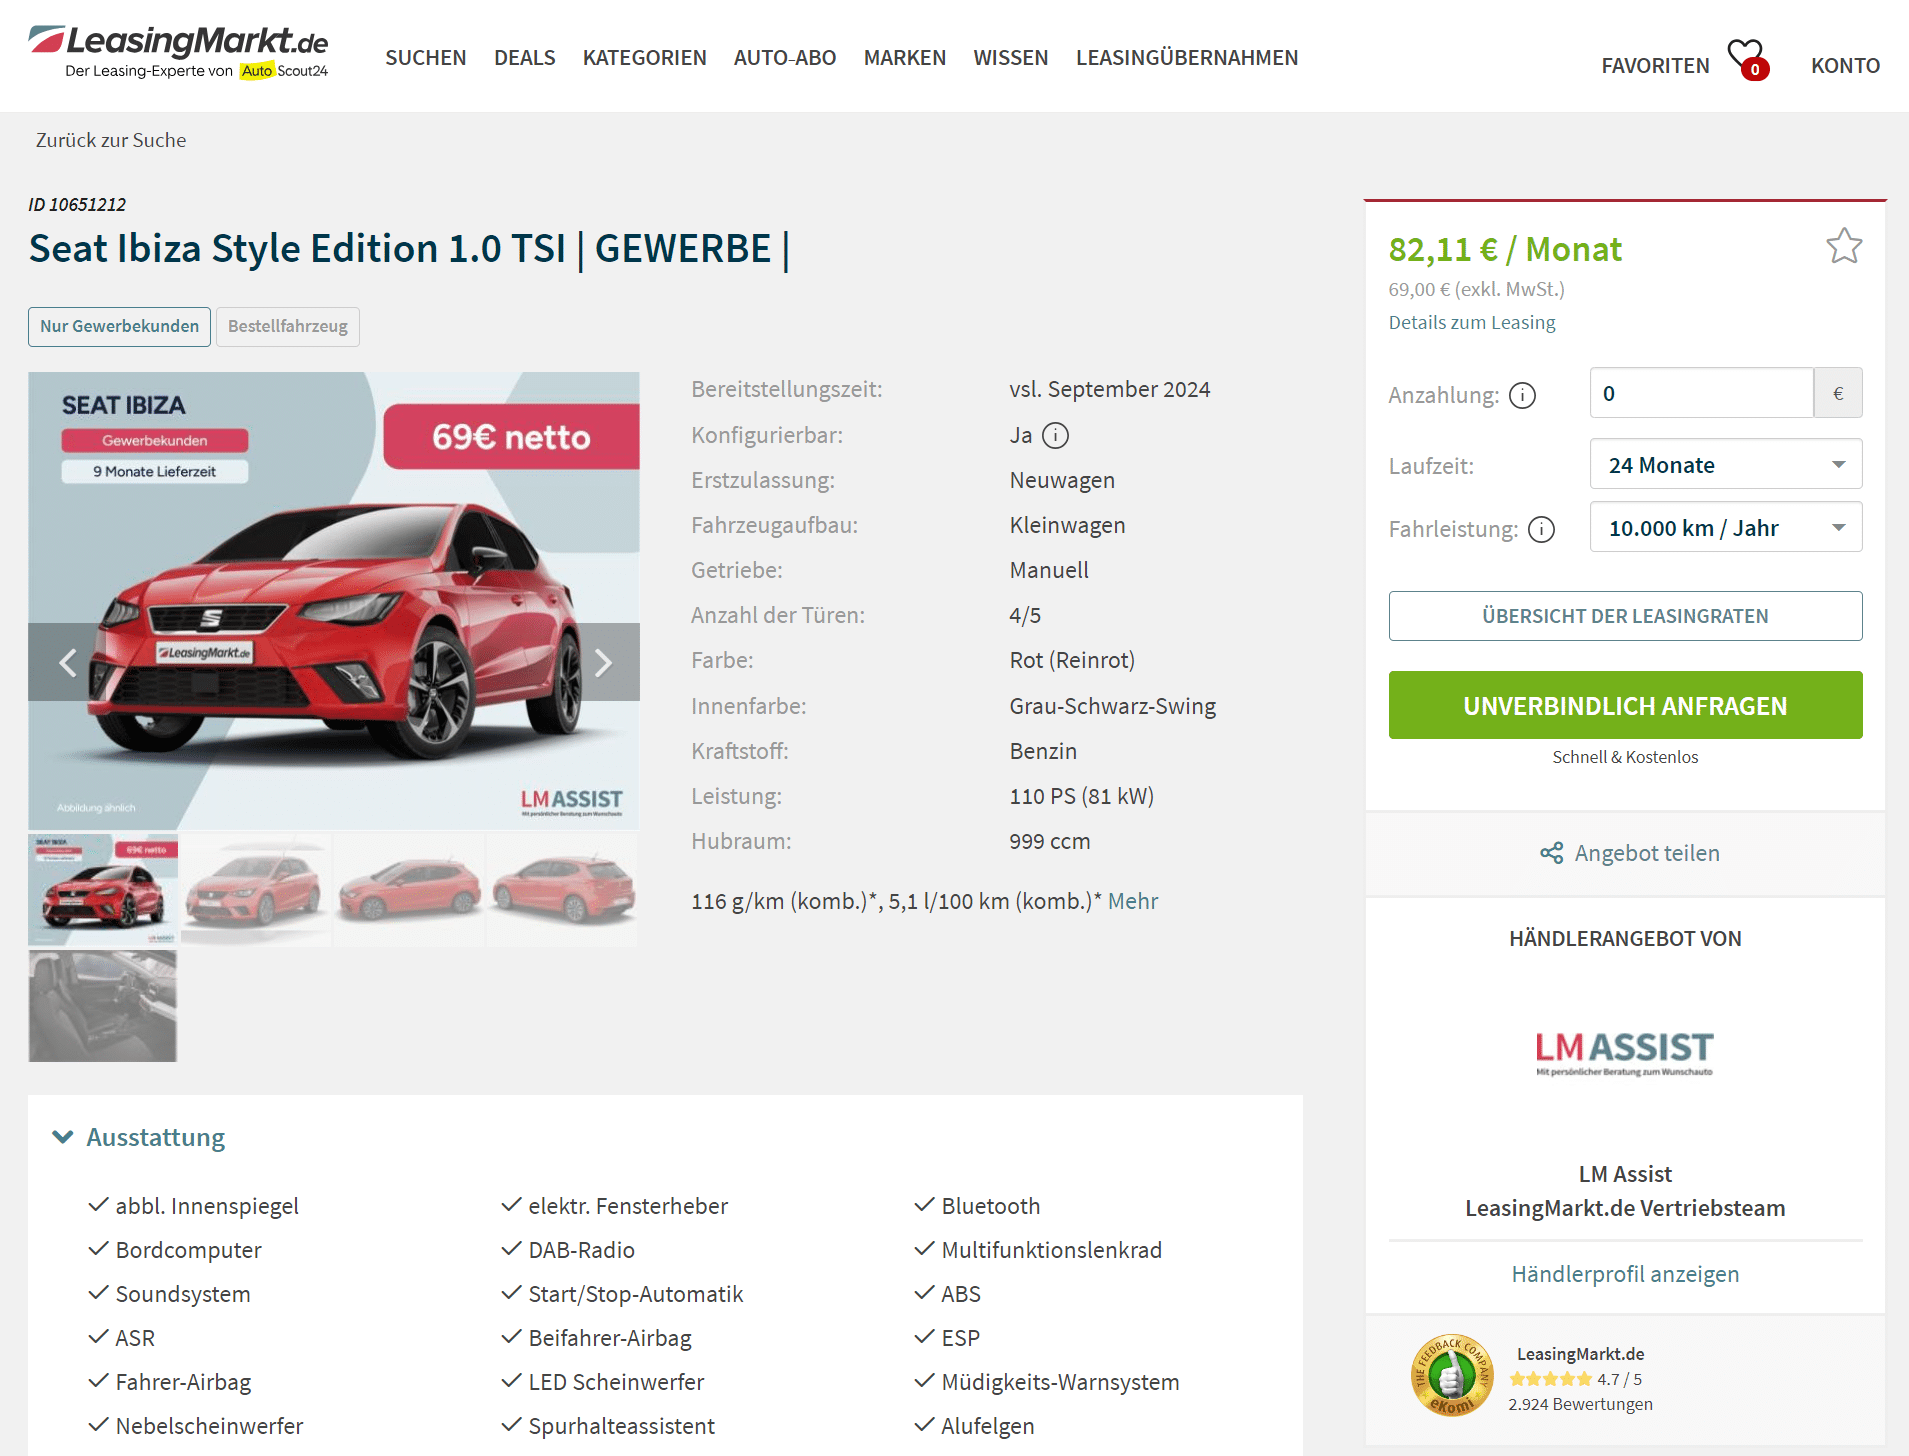Click the Nur Gewerbekunden tag
Image resolution: width=1909 pixels, height=1456 pixels.
pyautogui.click(x=119, y=327)
